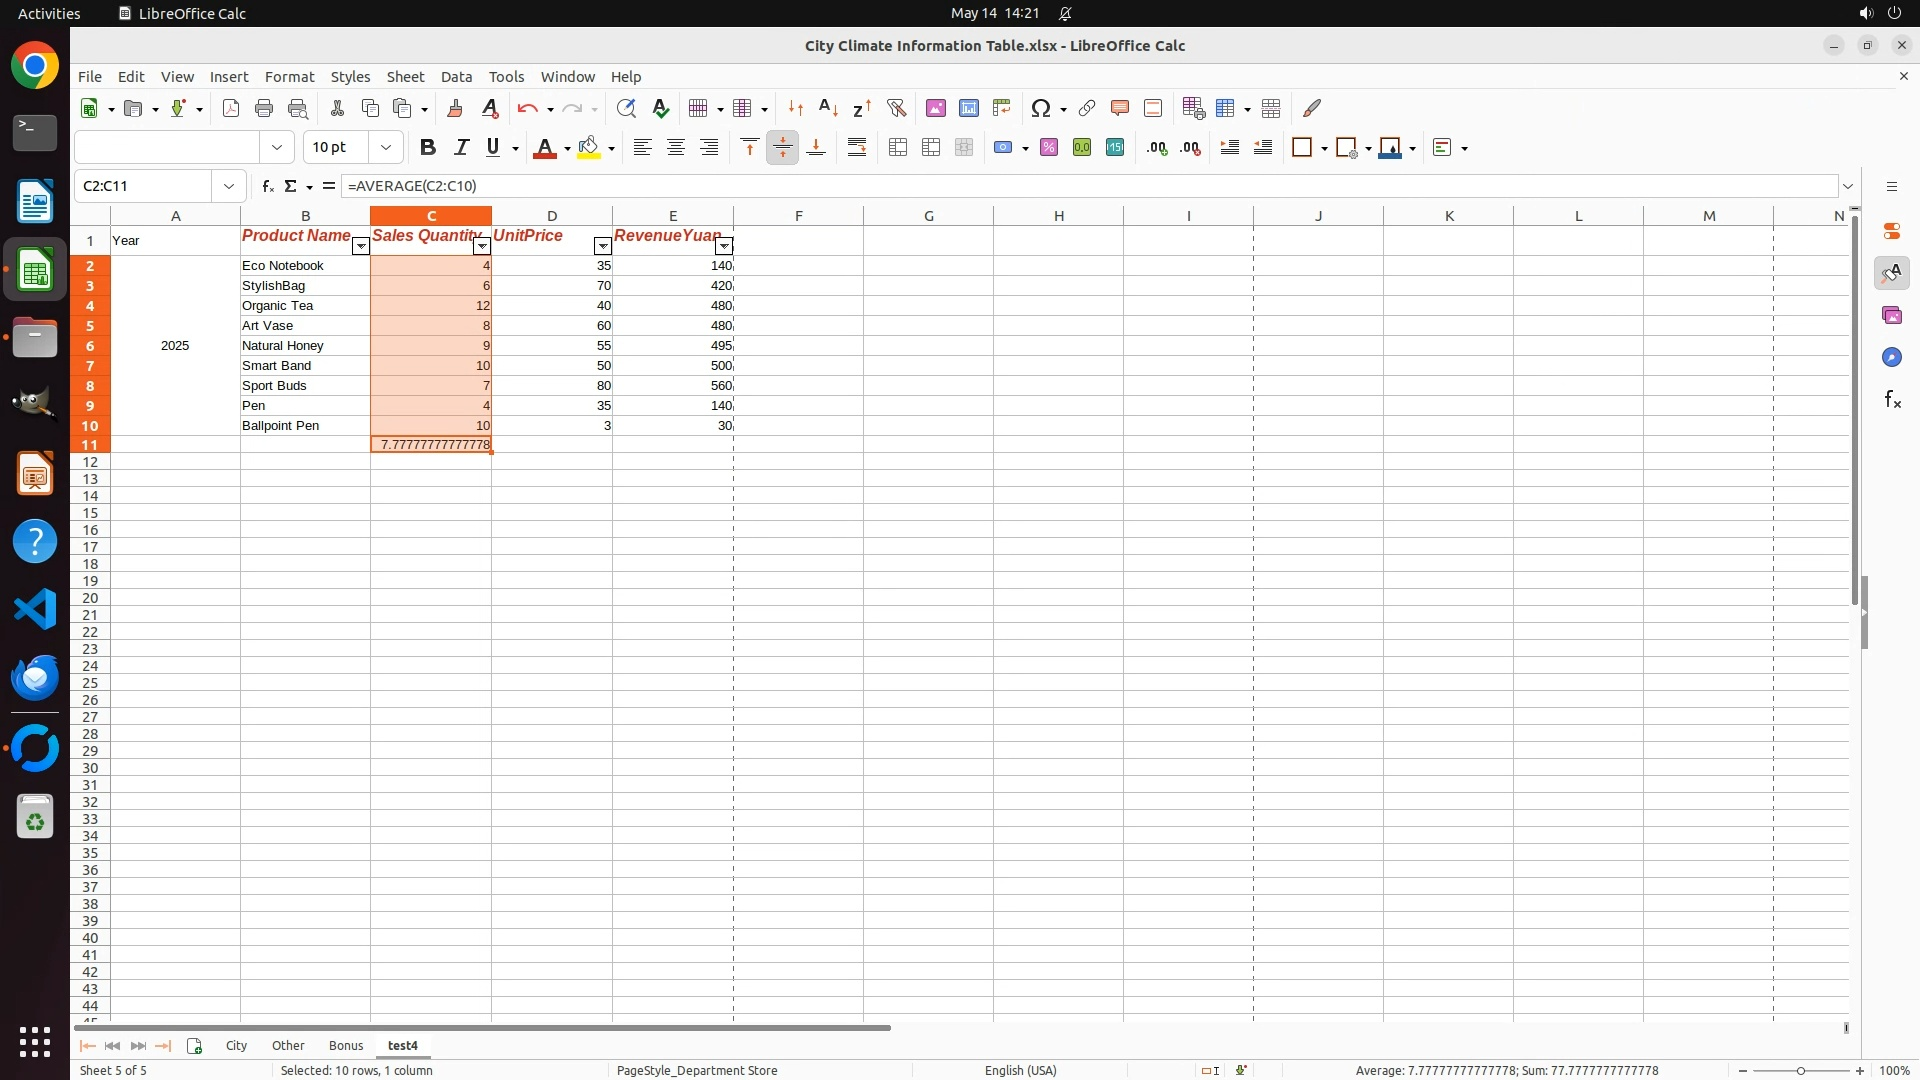Toggle Italic text style
Viewport: 1920px width, 1080px height.
point(461,148)
